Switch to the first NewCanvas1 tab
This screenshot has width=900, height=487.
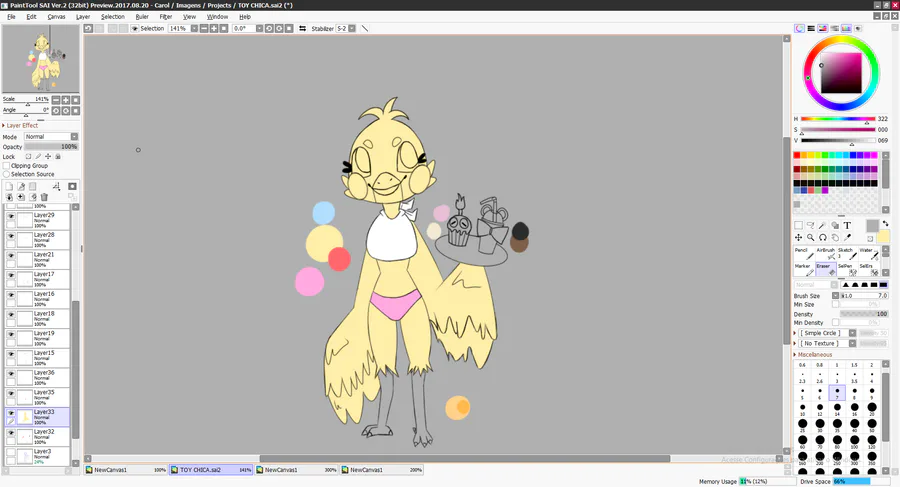point(126,470)
